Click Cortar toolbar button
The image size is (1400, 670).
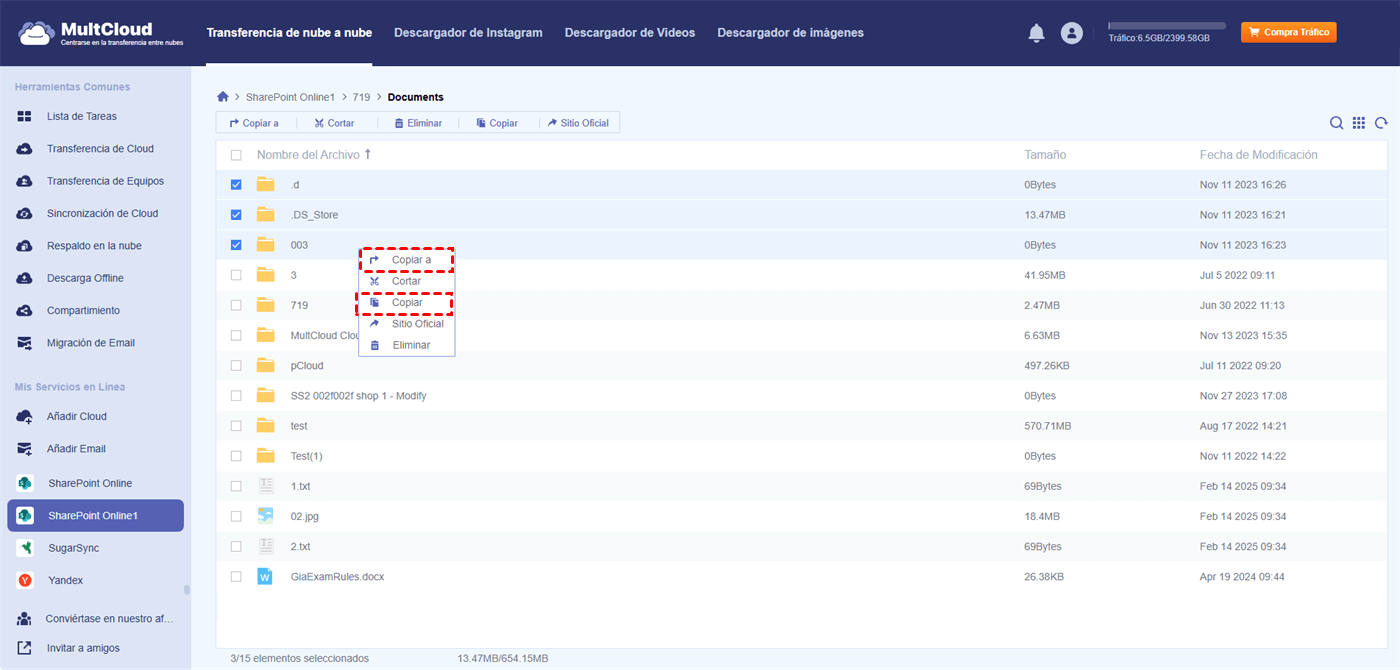pyautogui.click(x=334, y=123)
